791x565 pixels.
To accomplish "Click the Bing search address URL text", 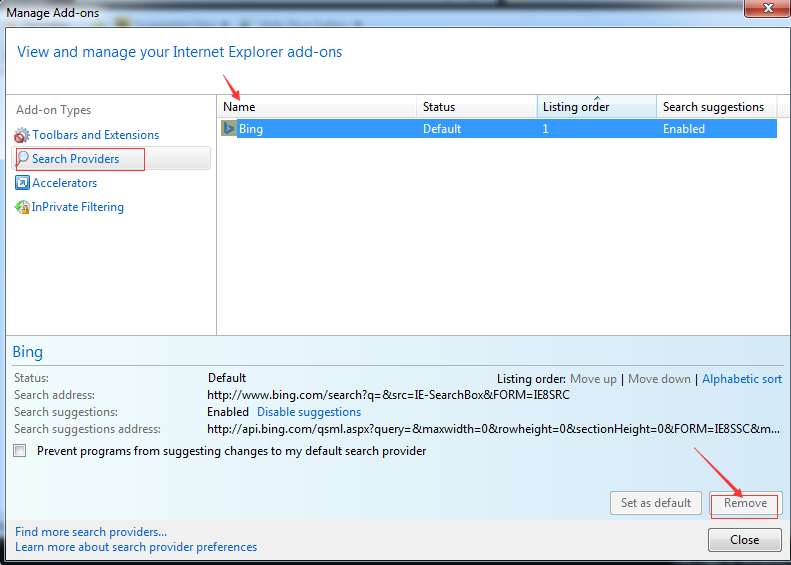I will (x=388, y=394).
